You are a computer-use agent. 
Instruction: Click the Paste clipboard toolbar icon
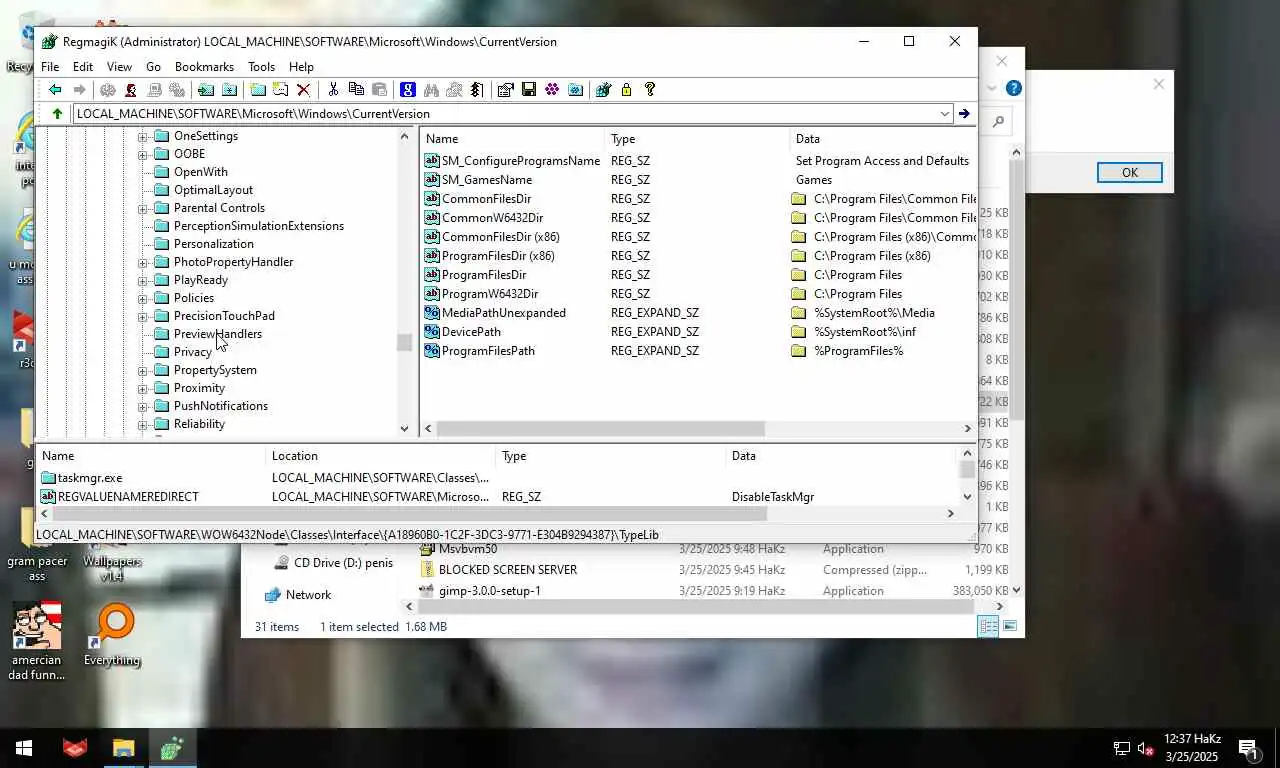(x=379, y=90)
